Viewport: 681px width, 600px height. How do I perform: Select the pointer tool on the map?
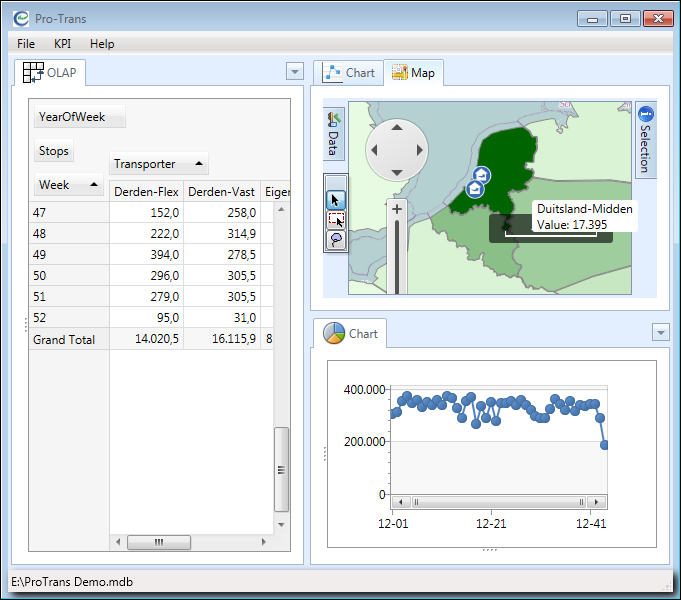[x=336, y=200]
